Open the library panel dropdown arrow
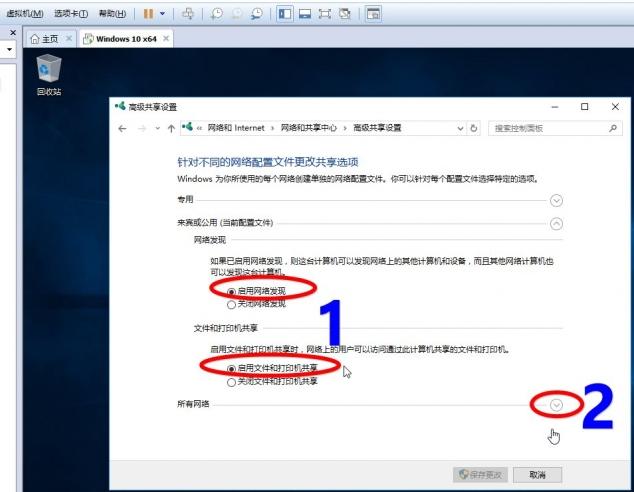 9,50
